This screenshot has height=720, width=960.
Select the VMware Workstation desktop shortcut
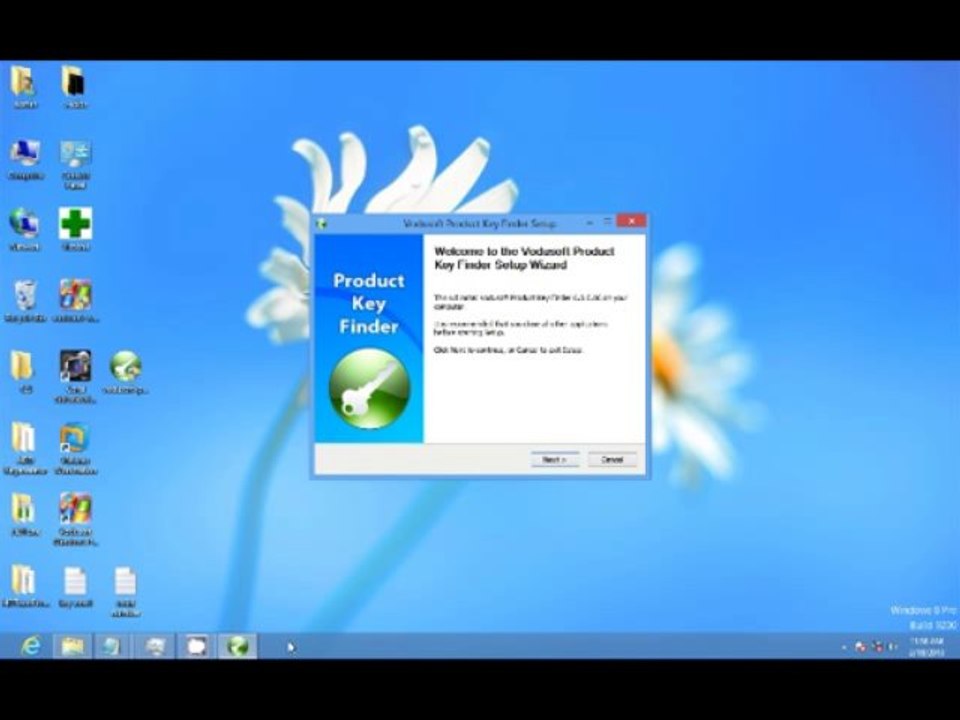75,448
